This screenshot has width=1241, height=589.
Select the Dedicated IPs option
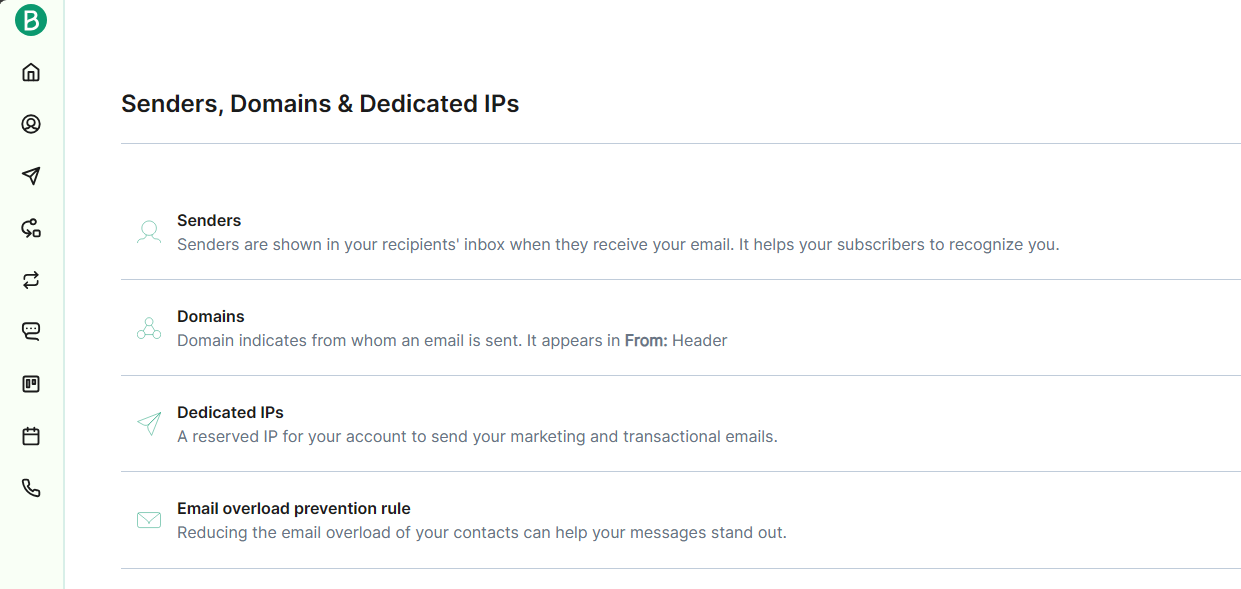click(x=230, y=412)
